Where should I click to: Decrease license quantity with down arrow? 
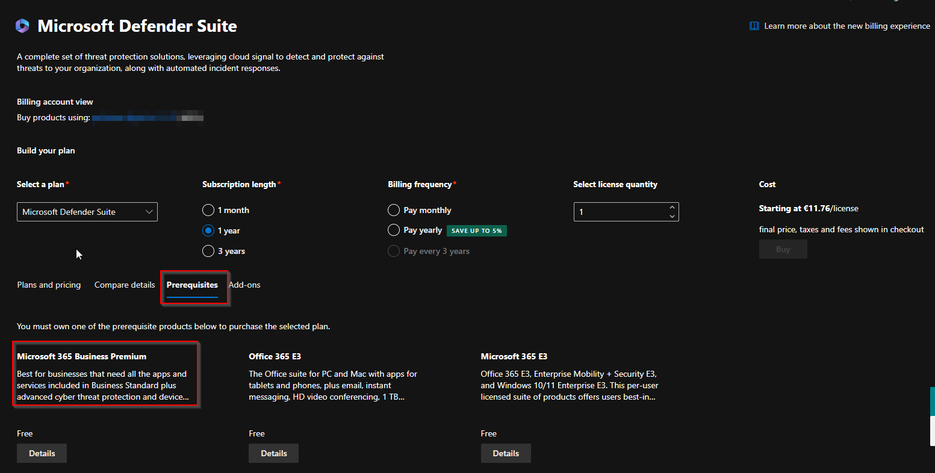[672, 216]
